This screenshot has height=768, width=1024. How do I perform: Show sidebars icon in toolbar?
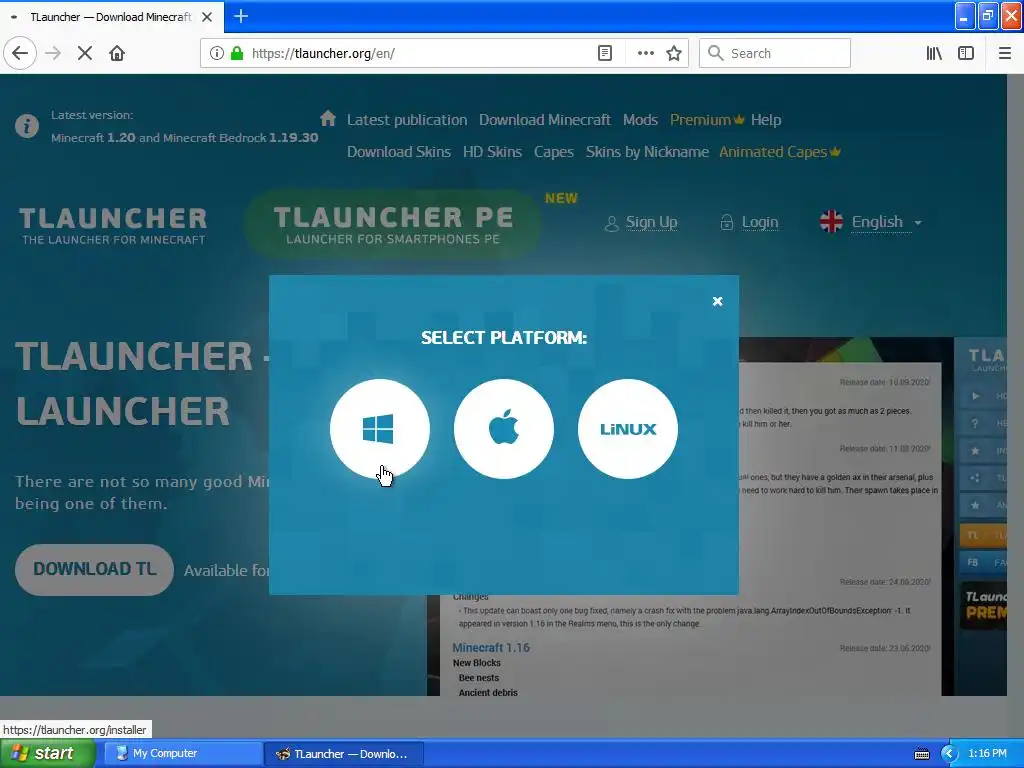click(966, 53)
